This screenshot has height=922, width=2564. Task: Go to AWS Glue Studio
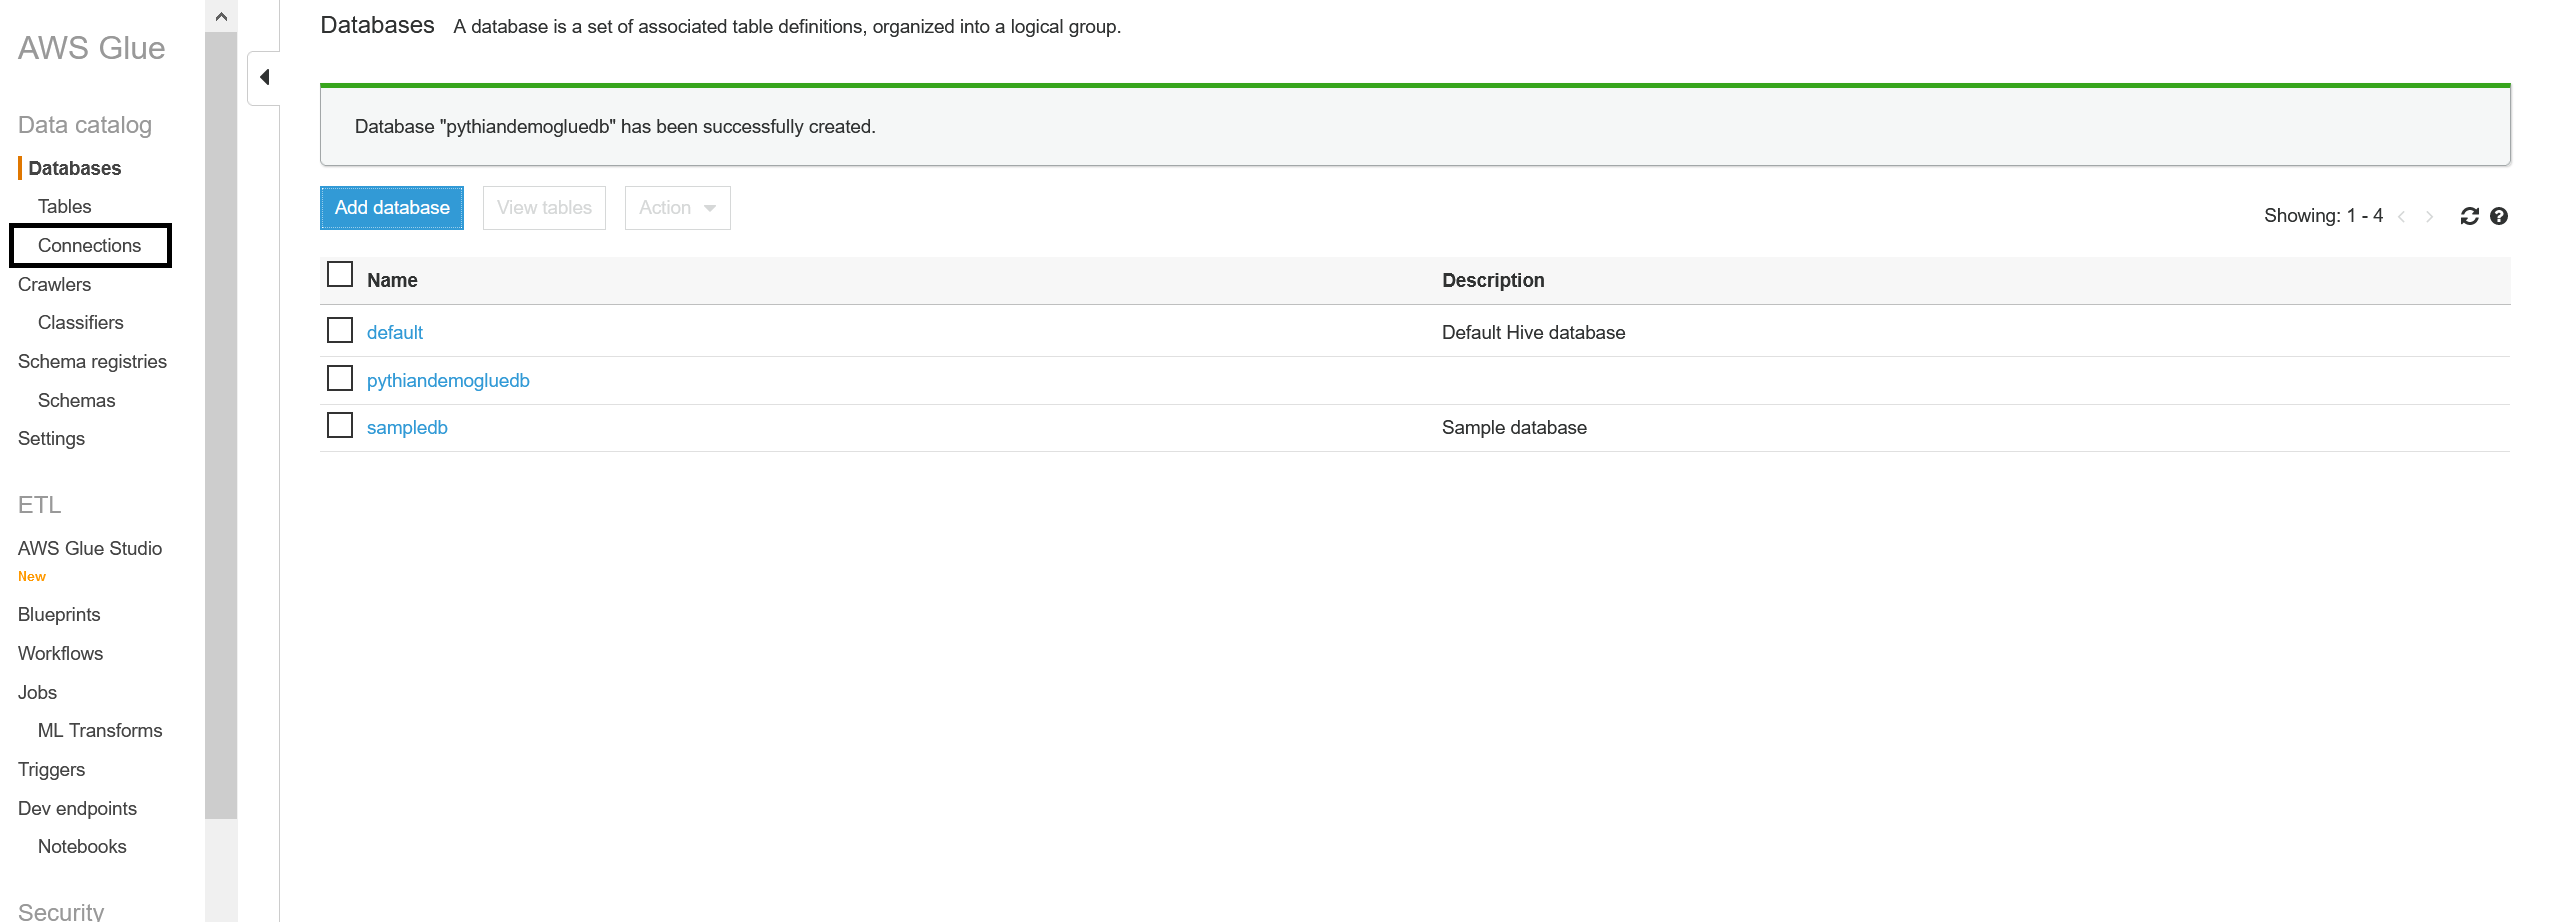[x=90, y=548]
